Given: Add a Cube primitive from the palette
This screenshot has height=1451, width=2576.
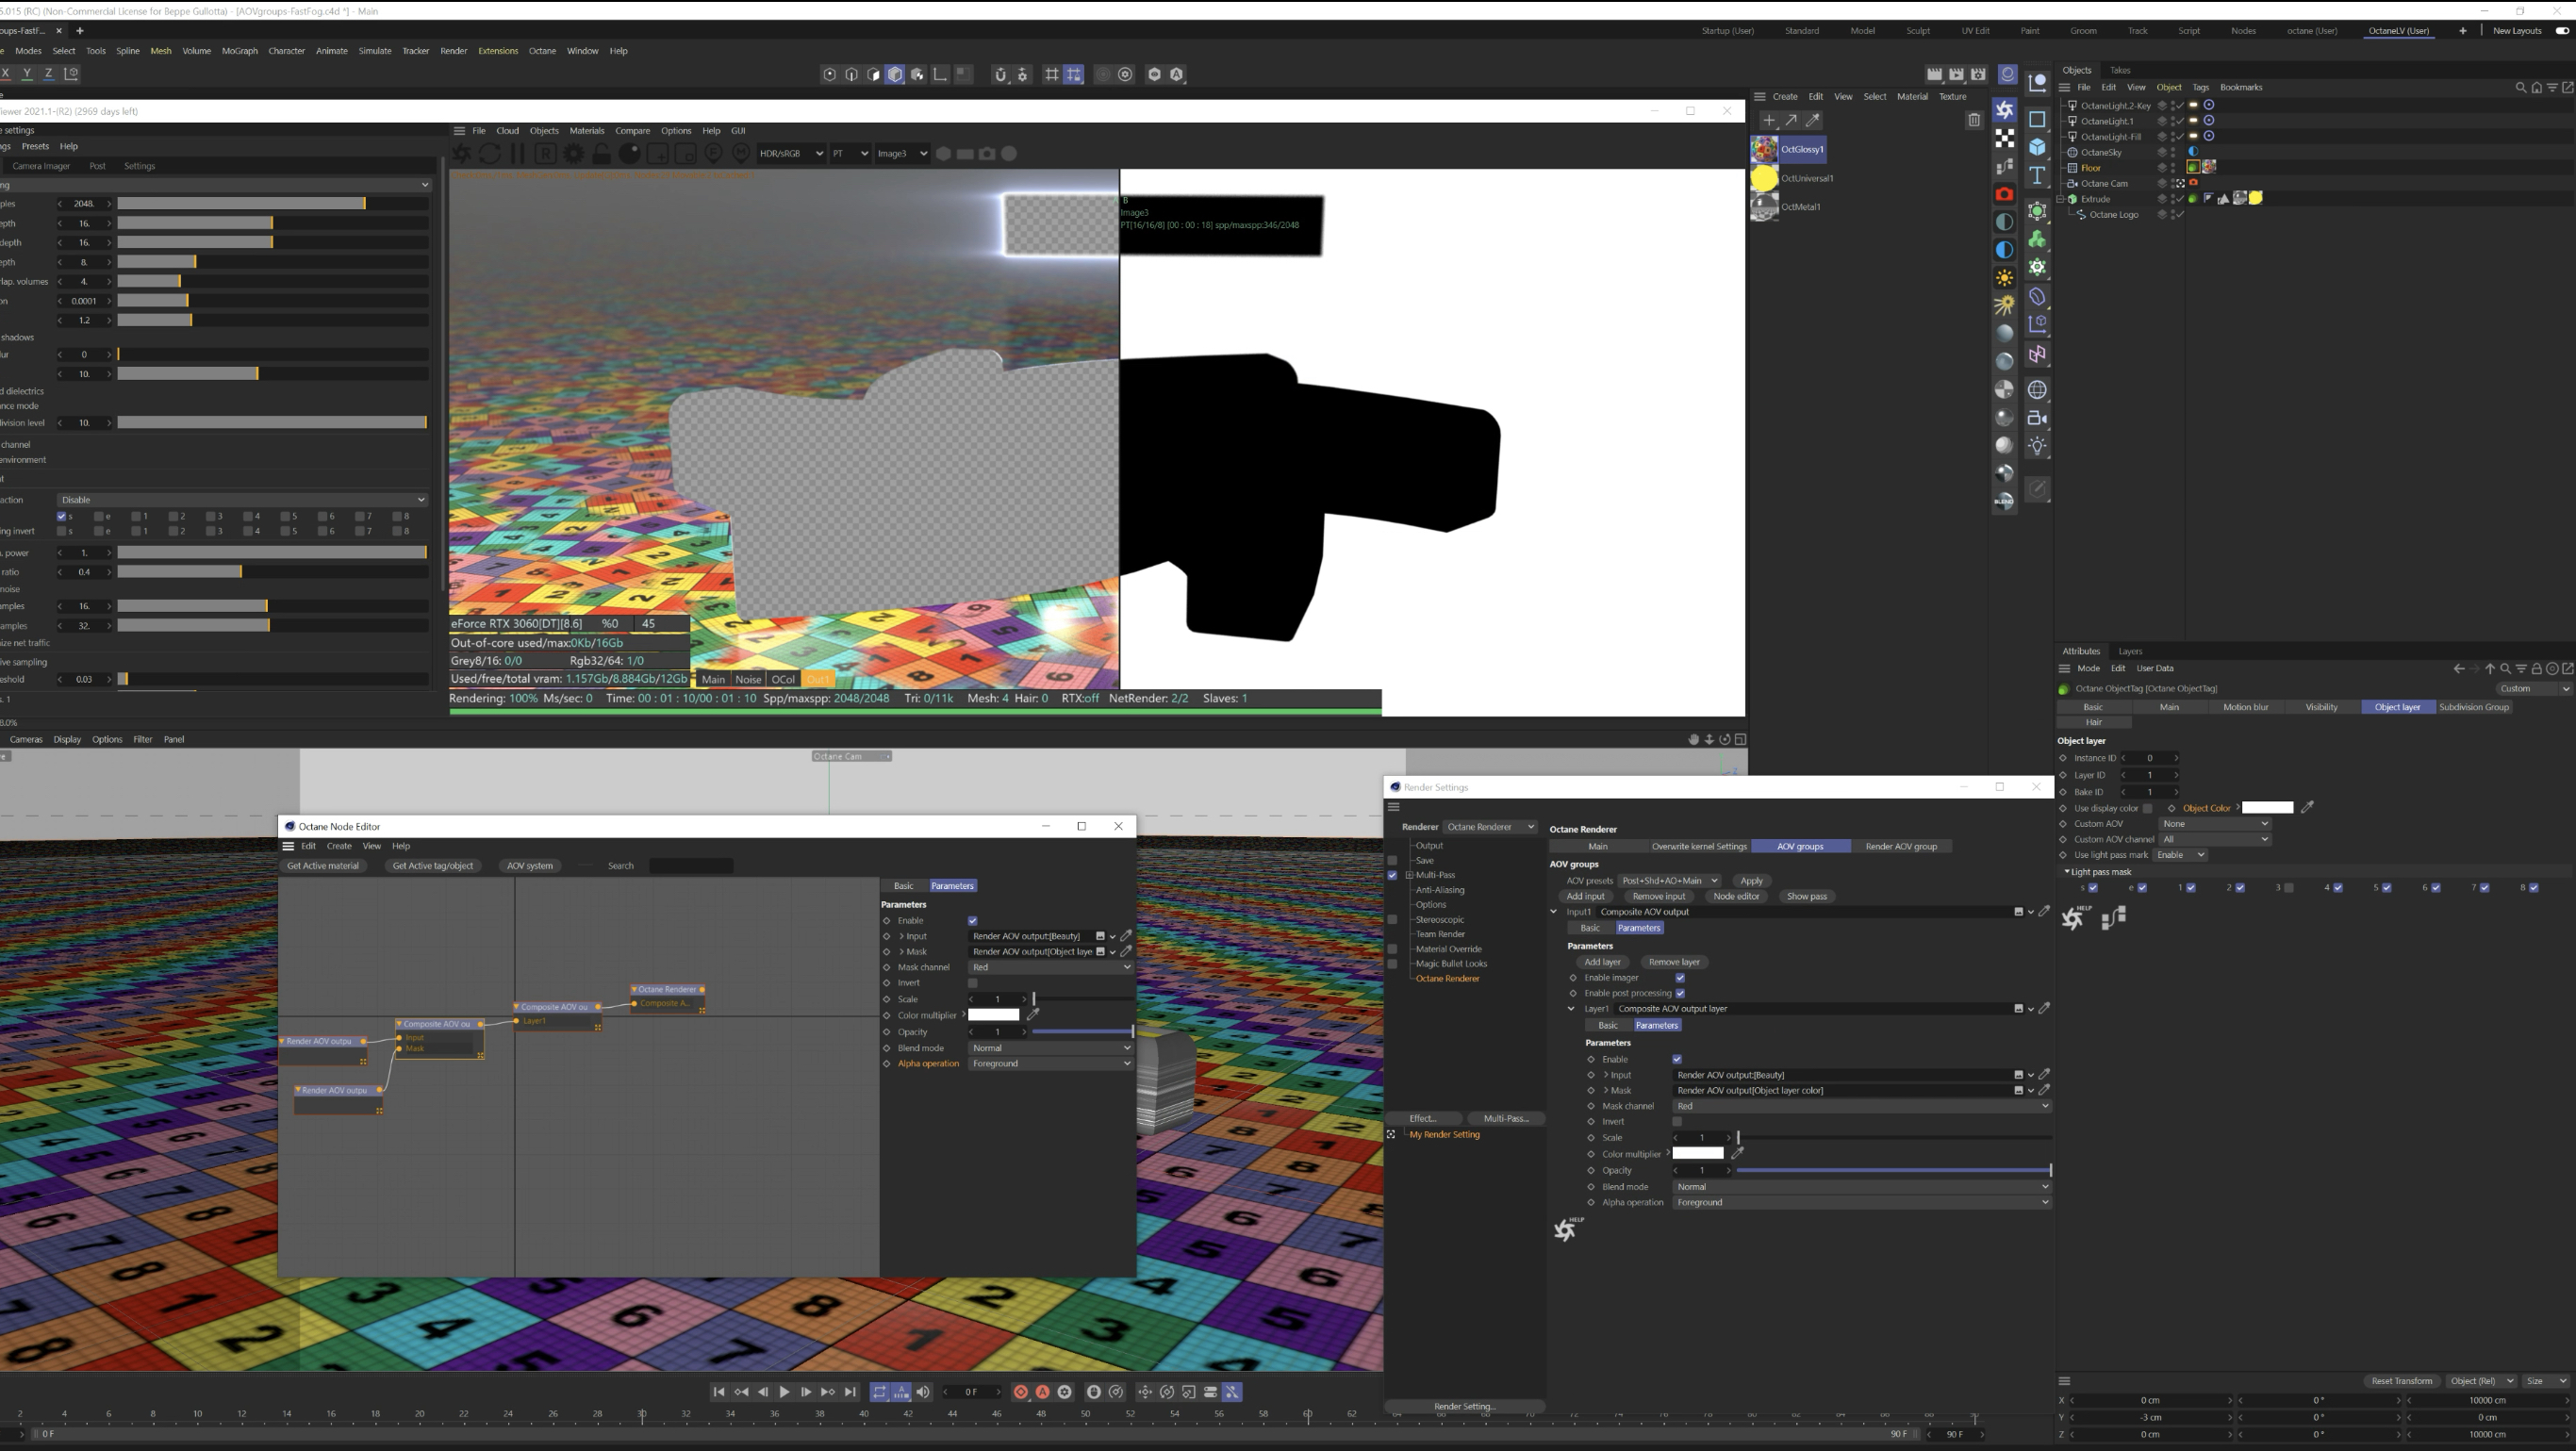Looking at the screenshot, I should tap(2037, 147).
